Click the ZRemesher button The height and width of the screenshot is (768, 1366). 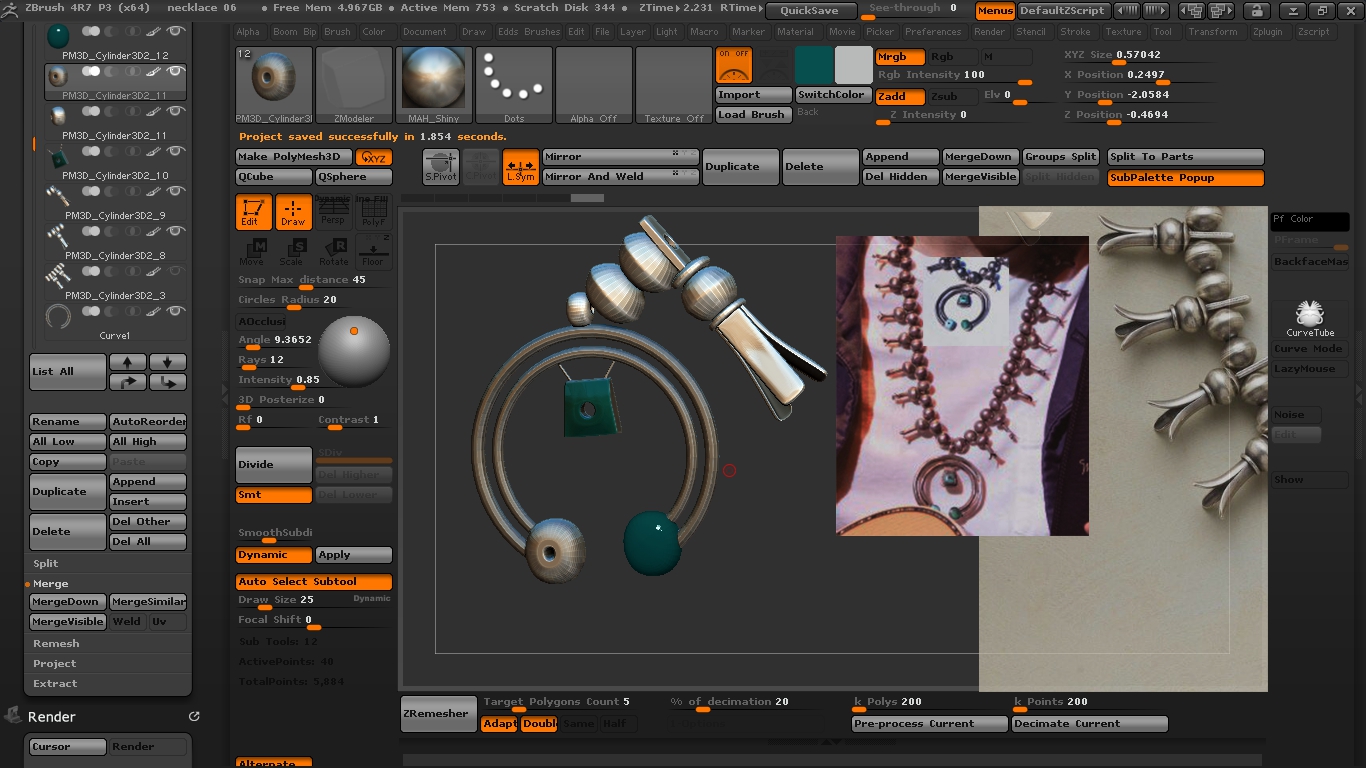[x=436, y=713]
